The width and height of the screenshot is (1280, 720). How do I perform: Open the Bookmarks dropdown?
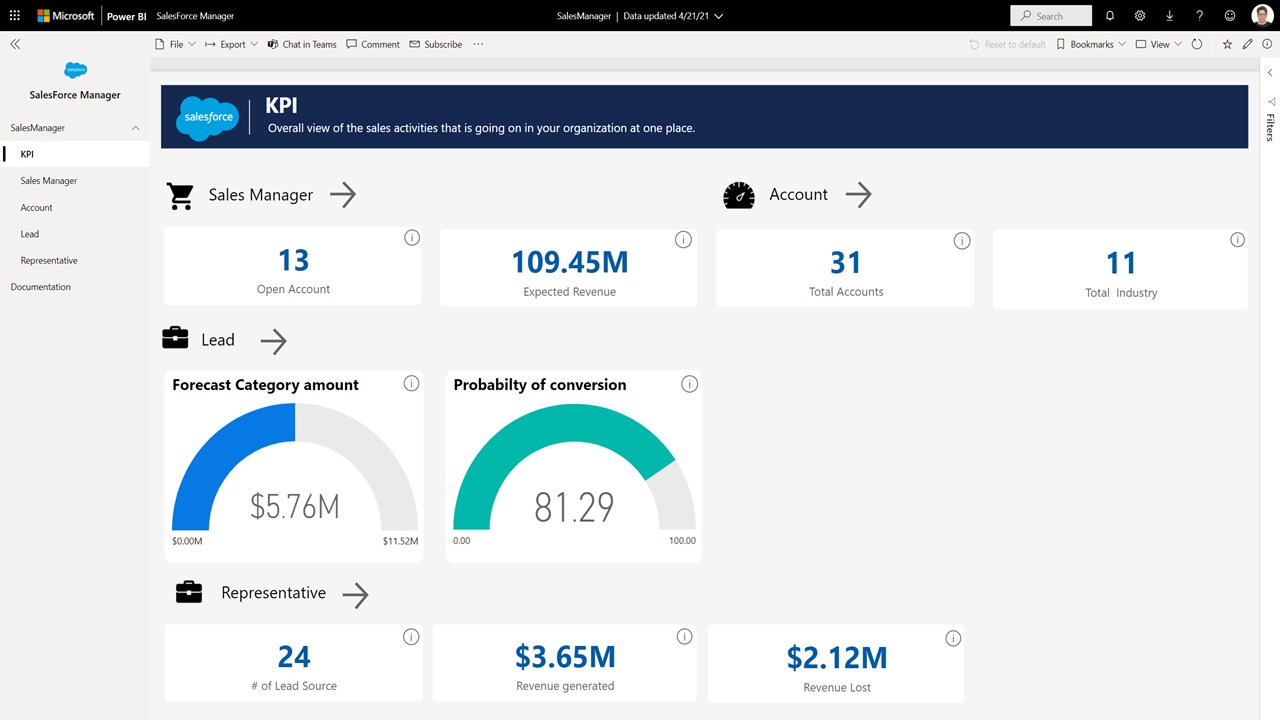(1091, 44)
